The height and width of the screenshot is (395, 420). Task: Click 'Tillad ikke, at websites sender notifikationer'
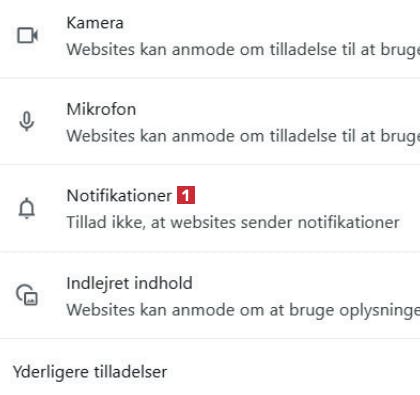tap(233, 222)
